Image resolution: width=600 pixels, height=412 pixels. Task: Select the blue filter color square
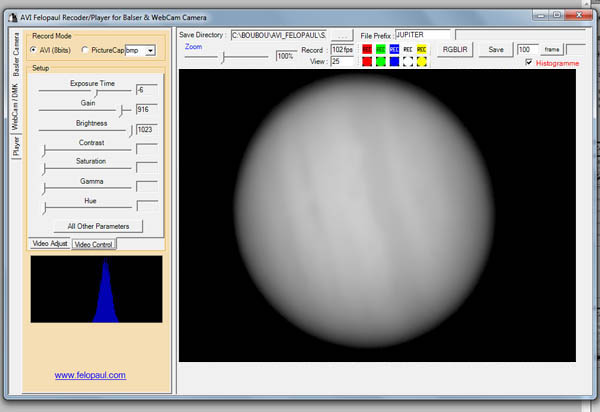[394, 62]
